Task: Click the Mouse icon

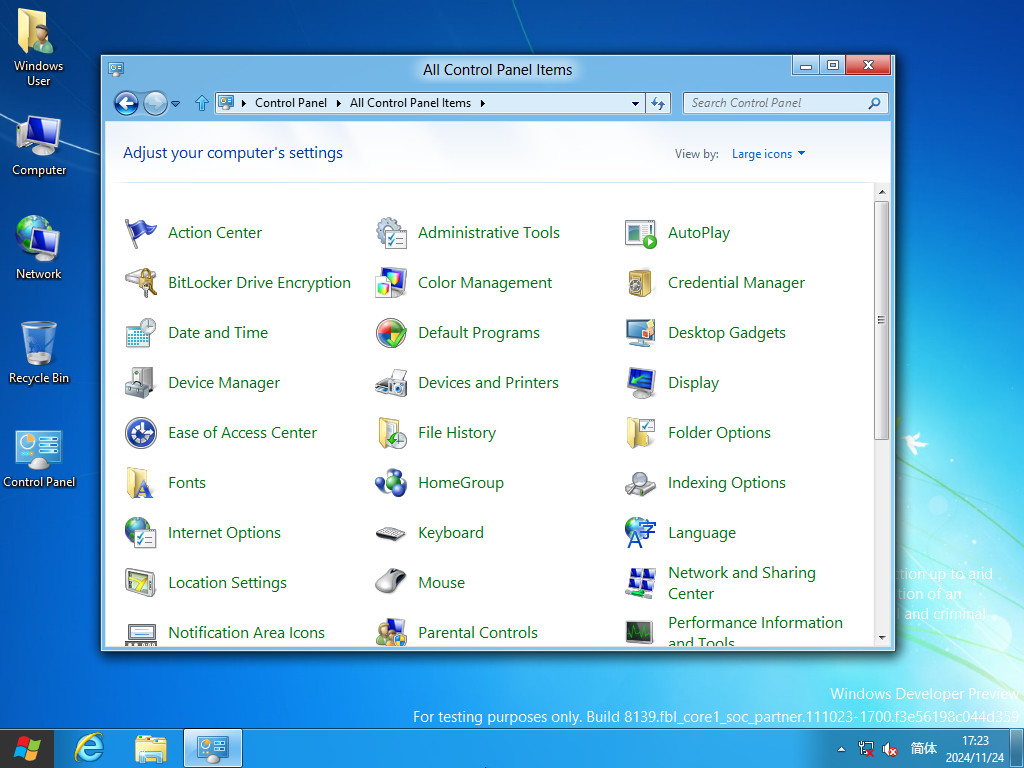Action: (391, 581)
